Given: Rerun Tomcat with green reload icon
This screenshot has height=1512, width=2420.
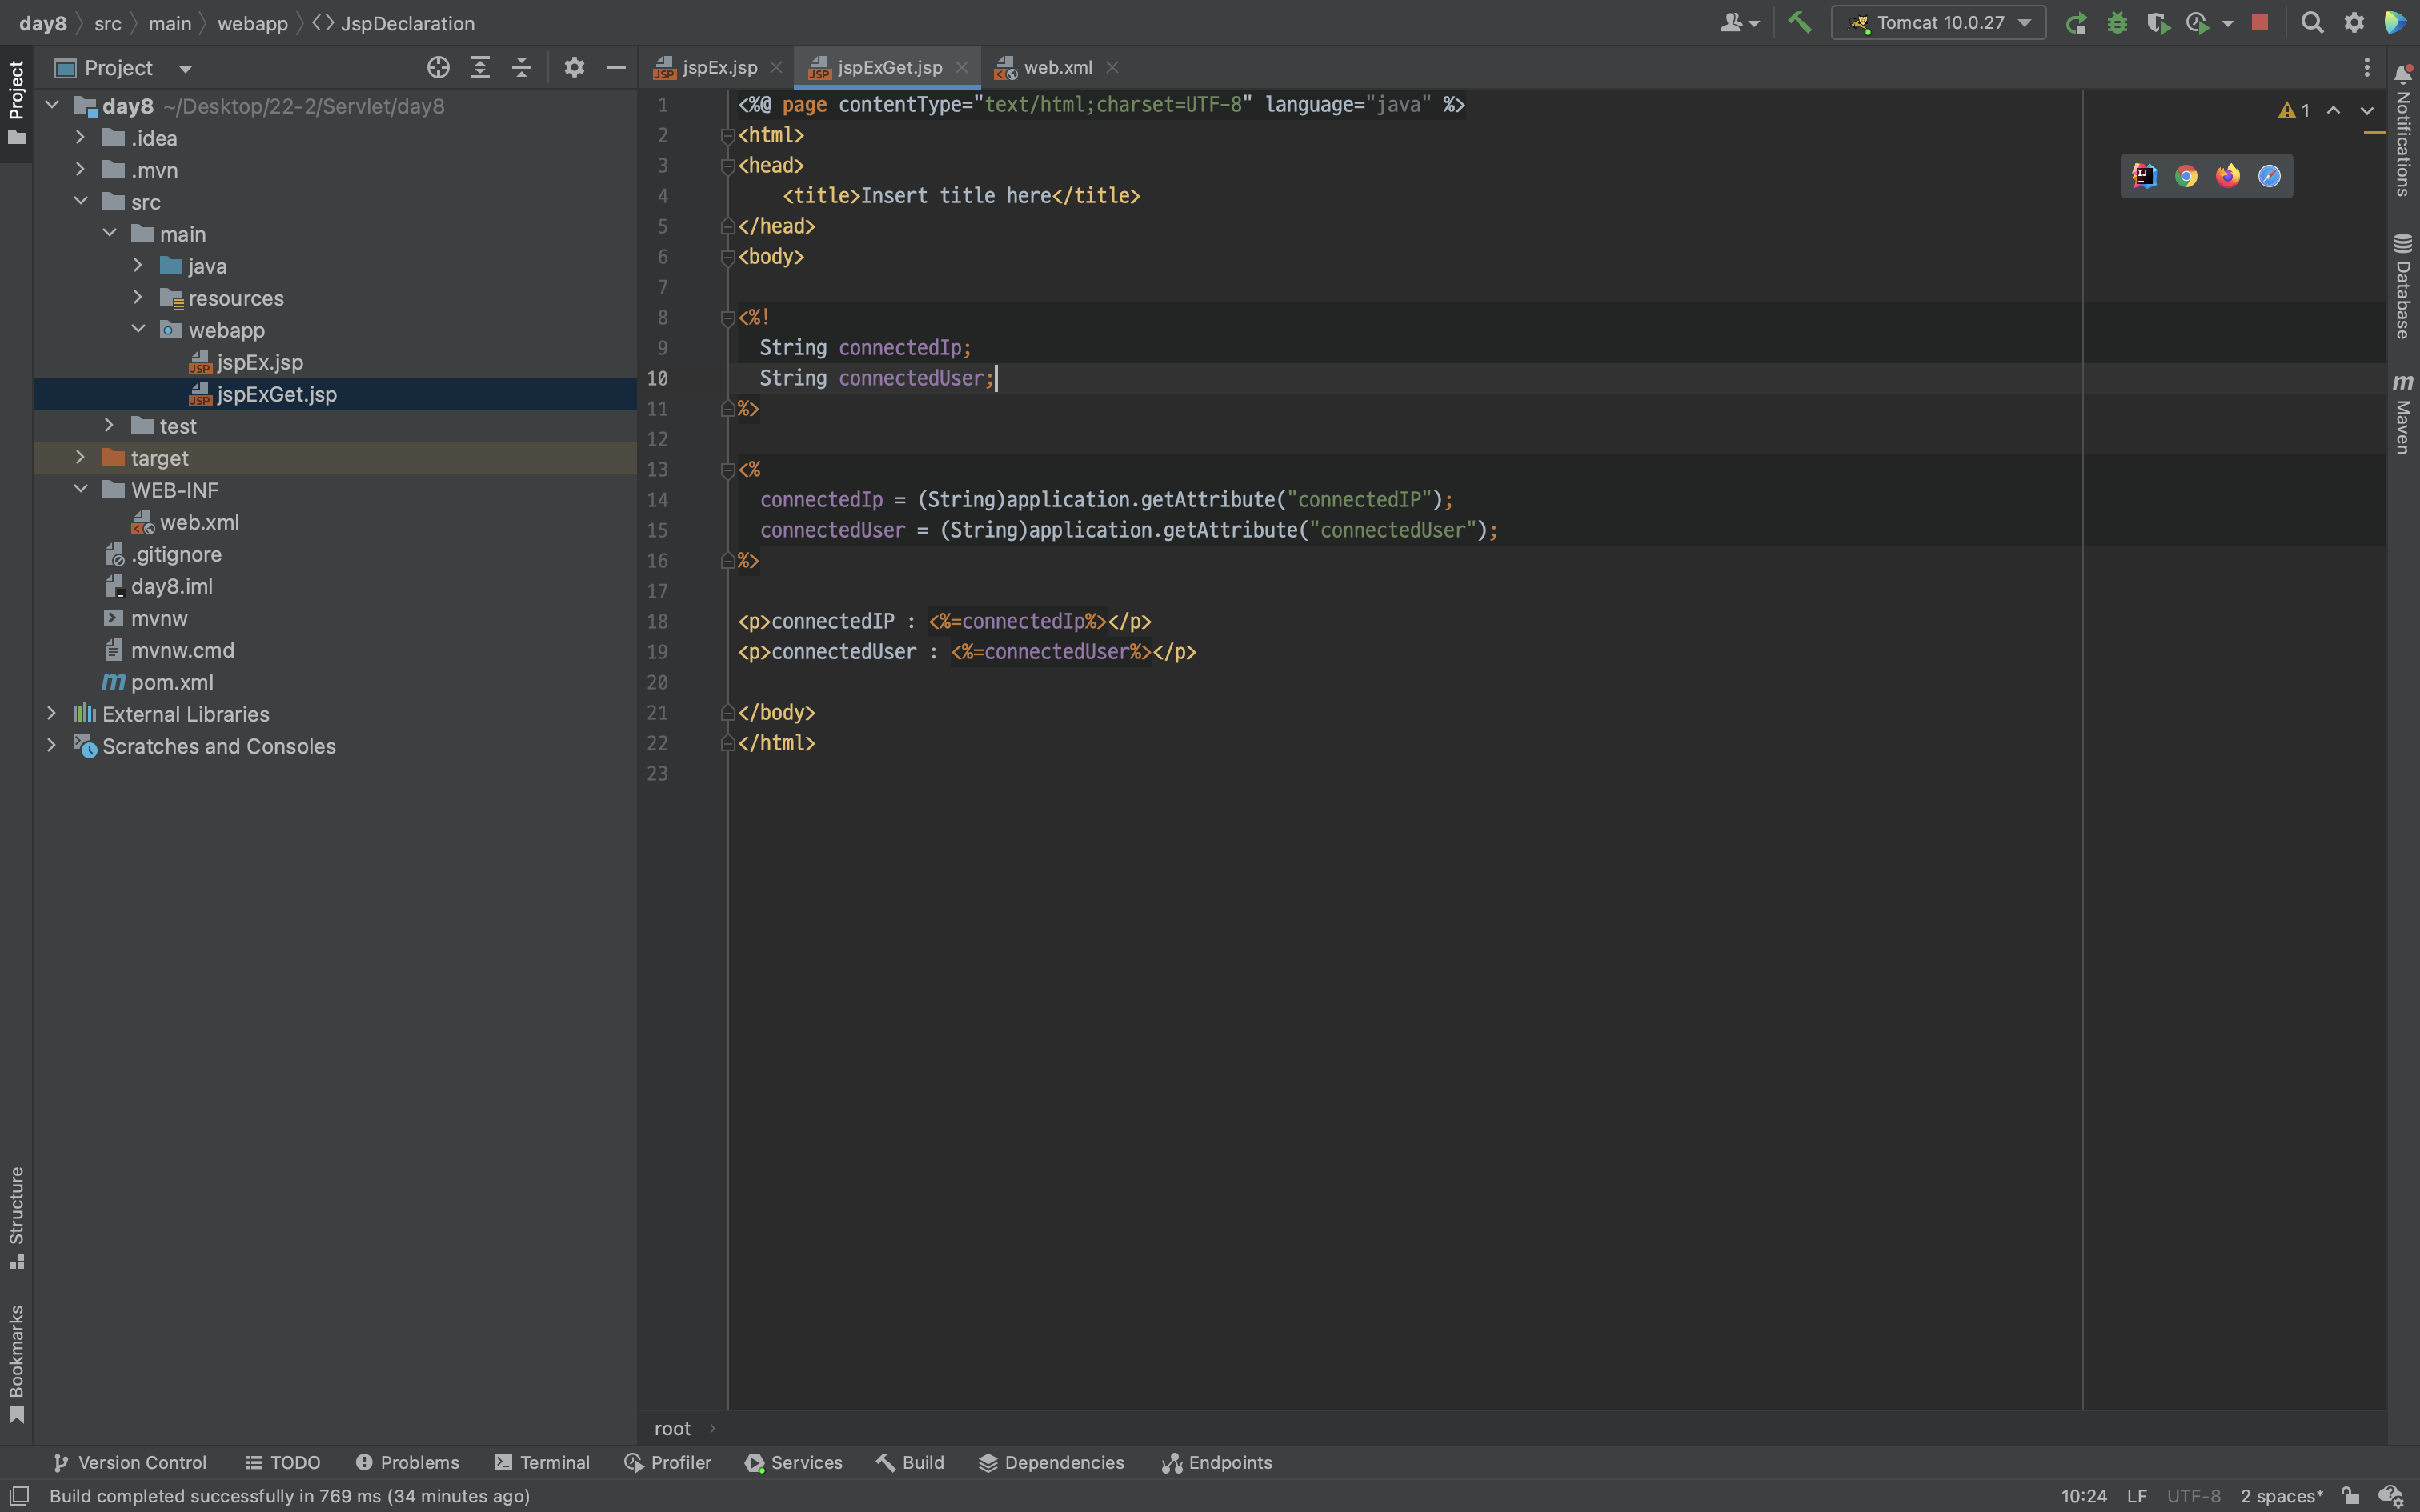Looking at the screenshot, I should tap(2076, 23).
